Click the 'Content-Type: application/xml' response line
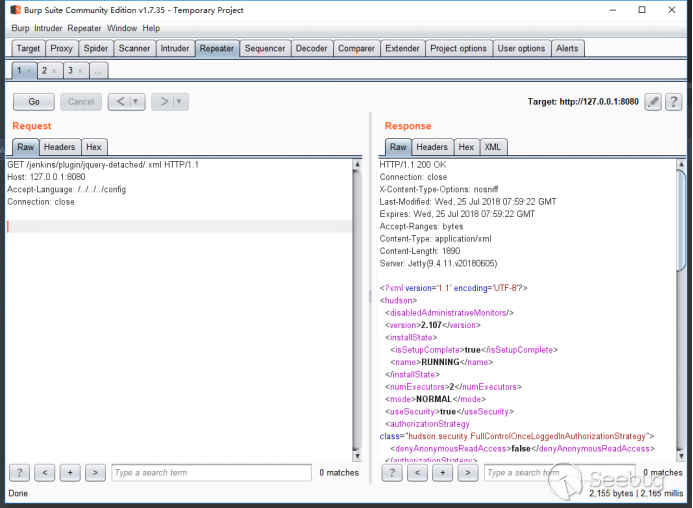693x508 pixels. click(x=435, y=239)
